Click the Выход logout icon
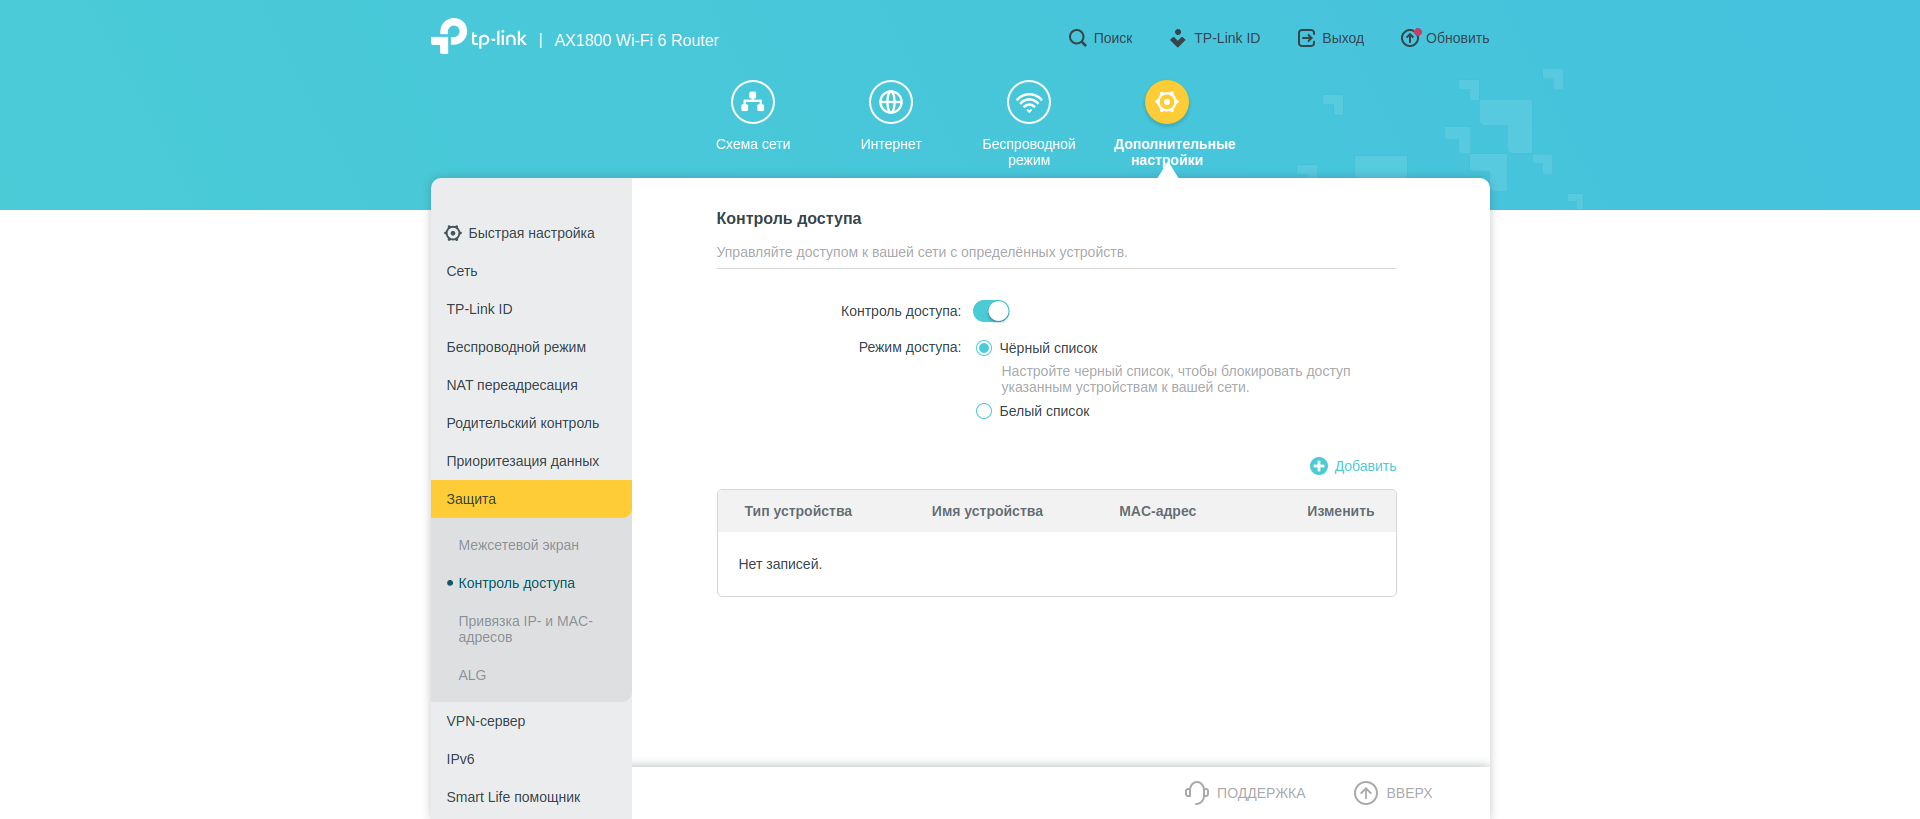The height and width of the screenshot is (819, 1920). [x=1306, y=38]
